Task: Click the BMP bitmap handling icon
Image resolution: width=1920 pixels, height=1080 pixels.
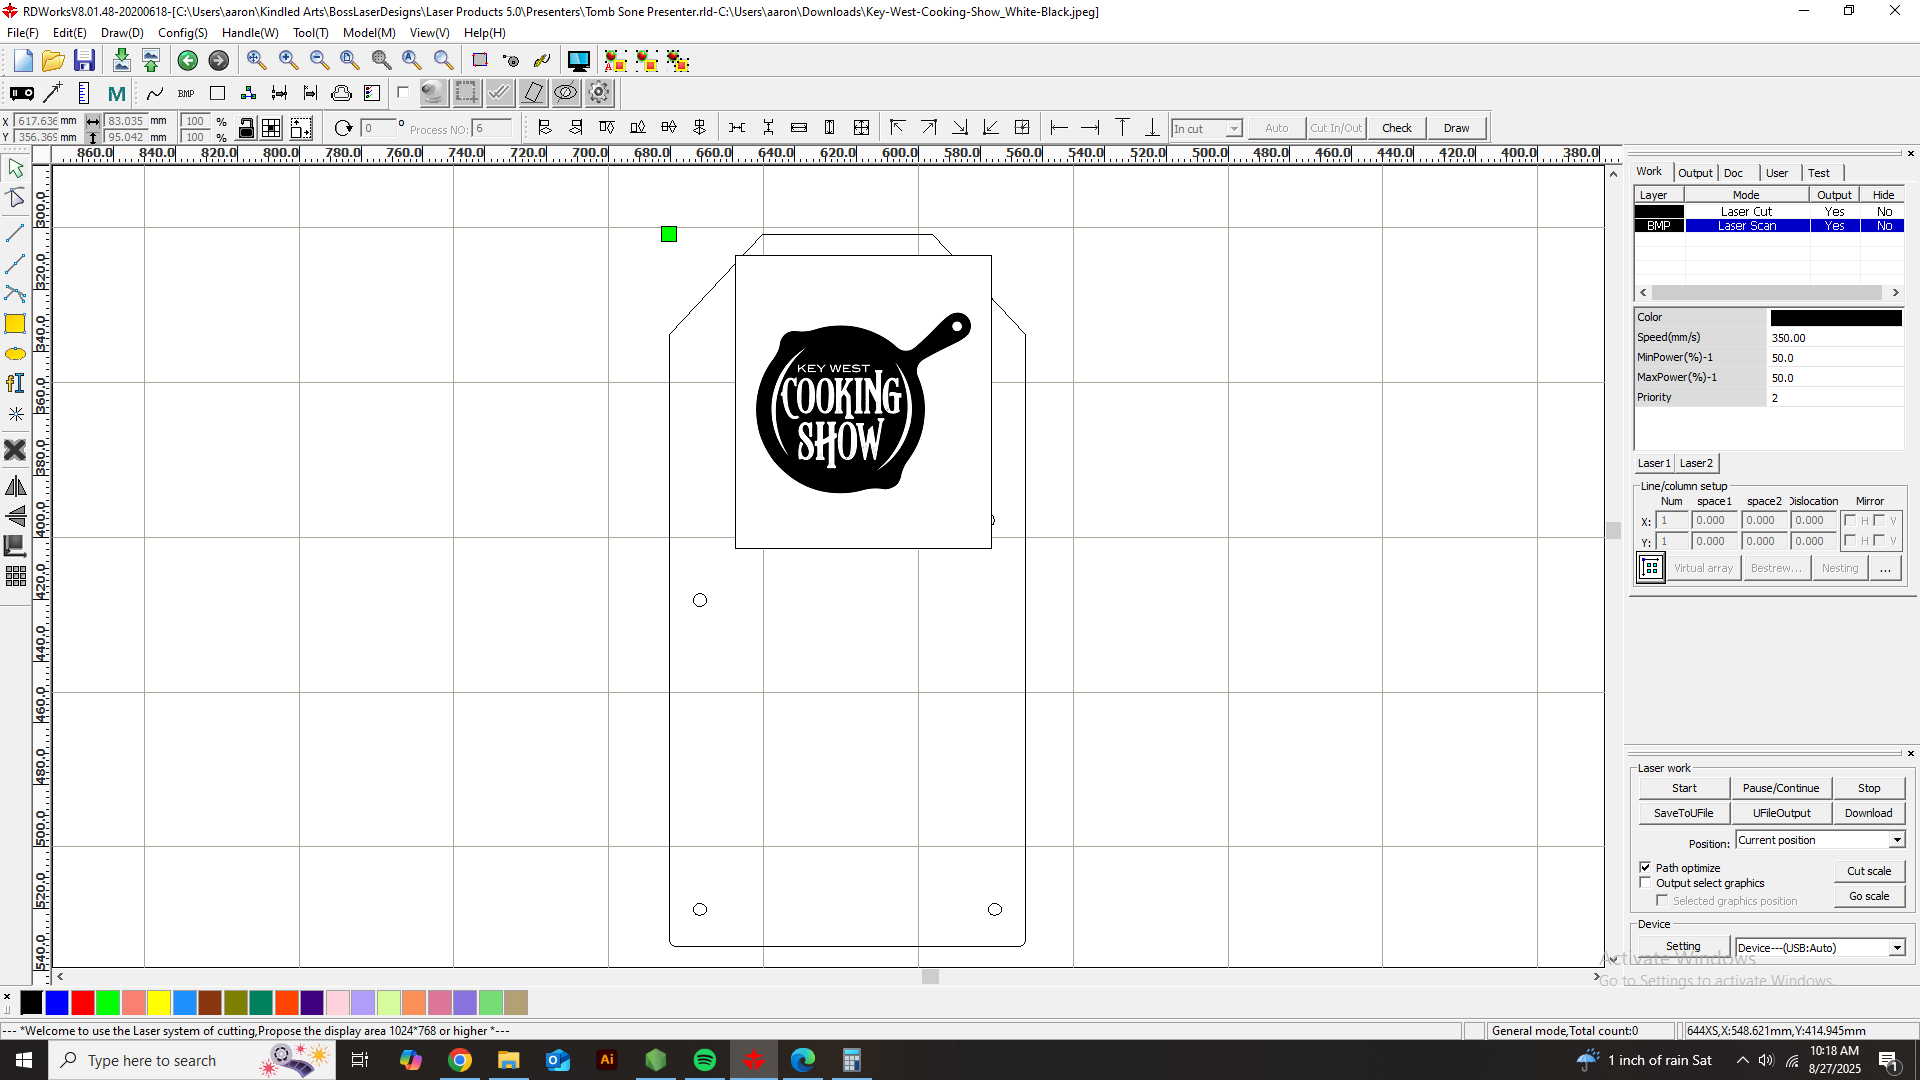Action: coord(186,93)
